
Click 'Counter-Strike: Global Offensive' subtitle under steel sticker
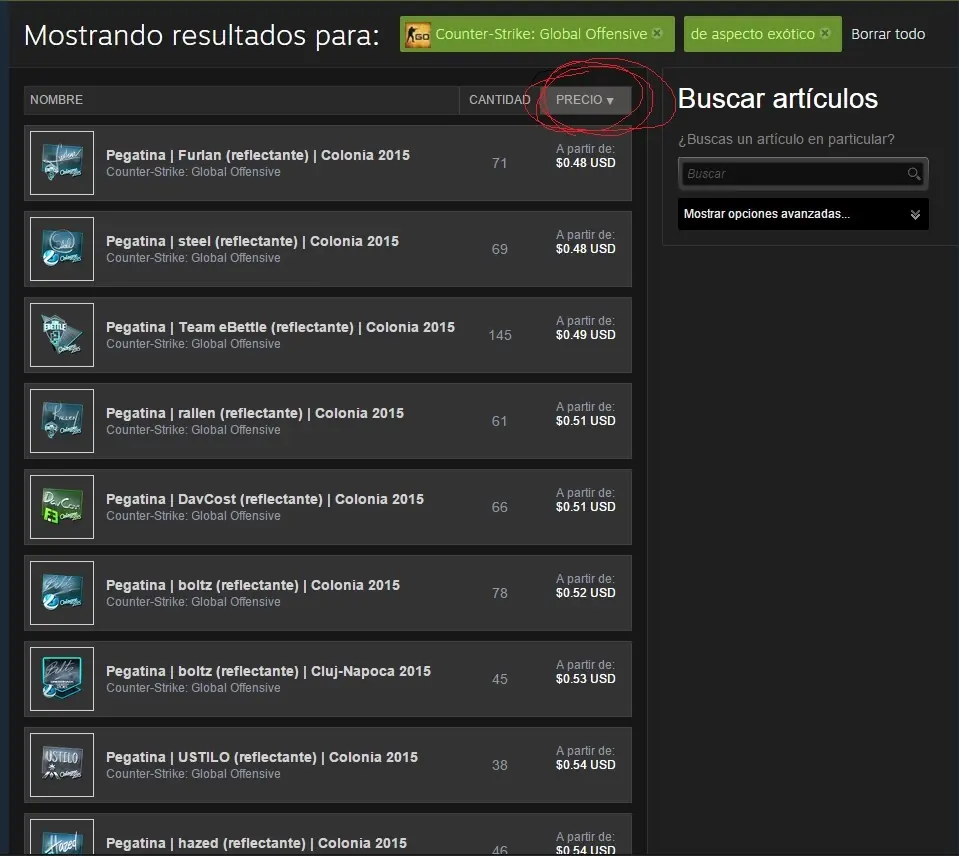(x=193, y=258)
